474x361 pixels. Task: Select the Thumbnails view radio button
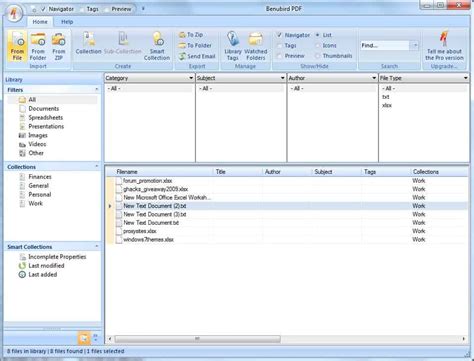click(x=318, y=56)
